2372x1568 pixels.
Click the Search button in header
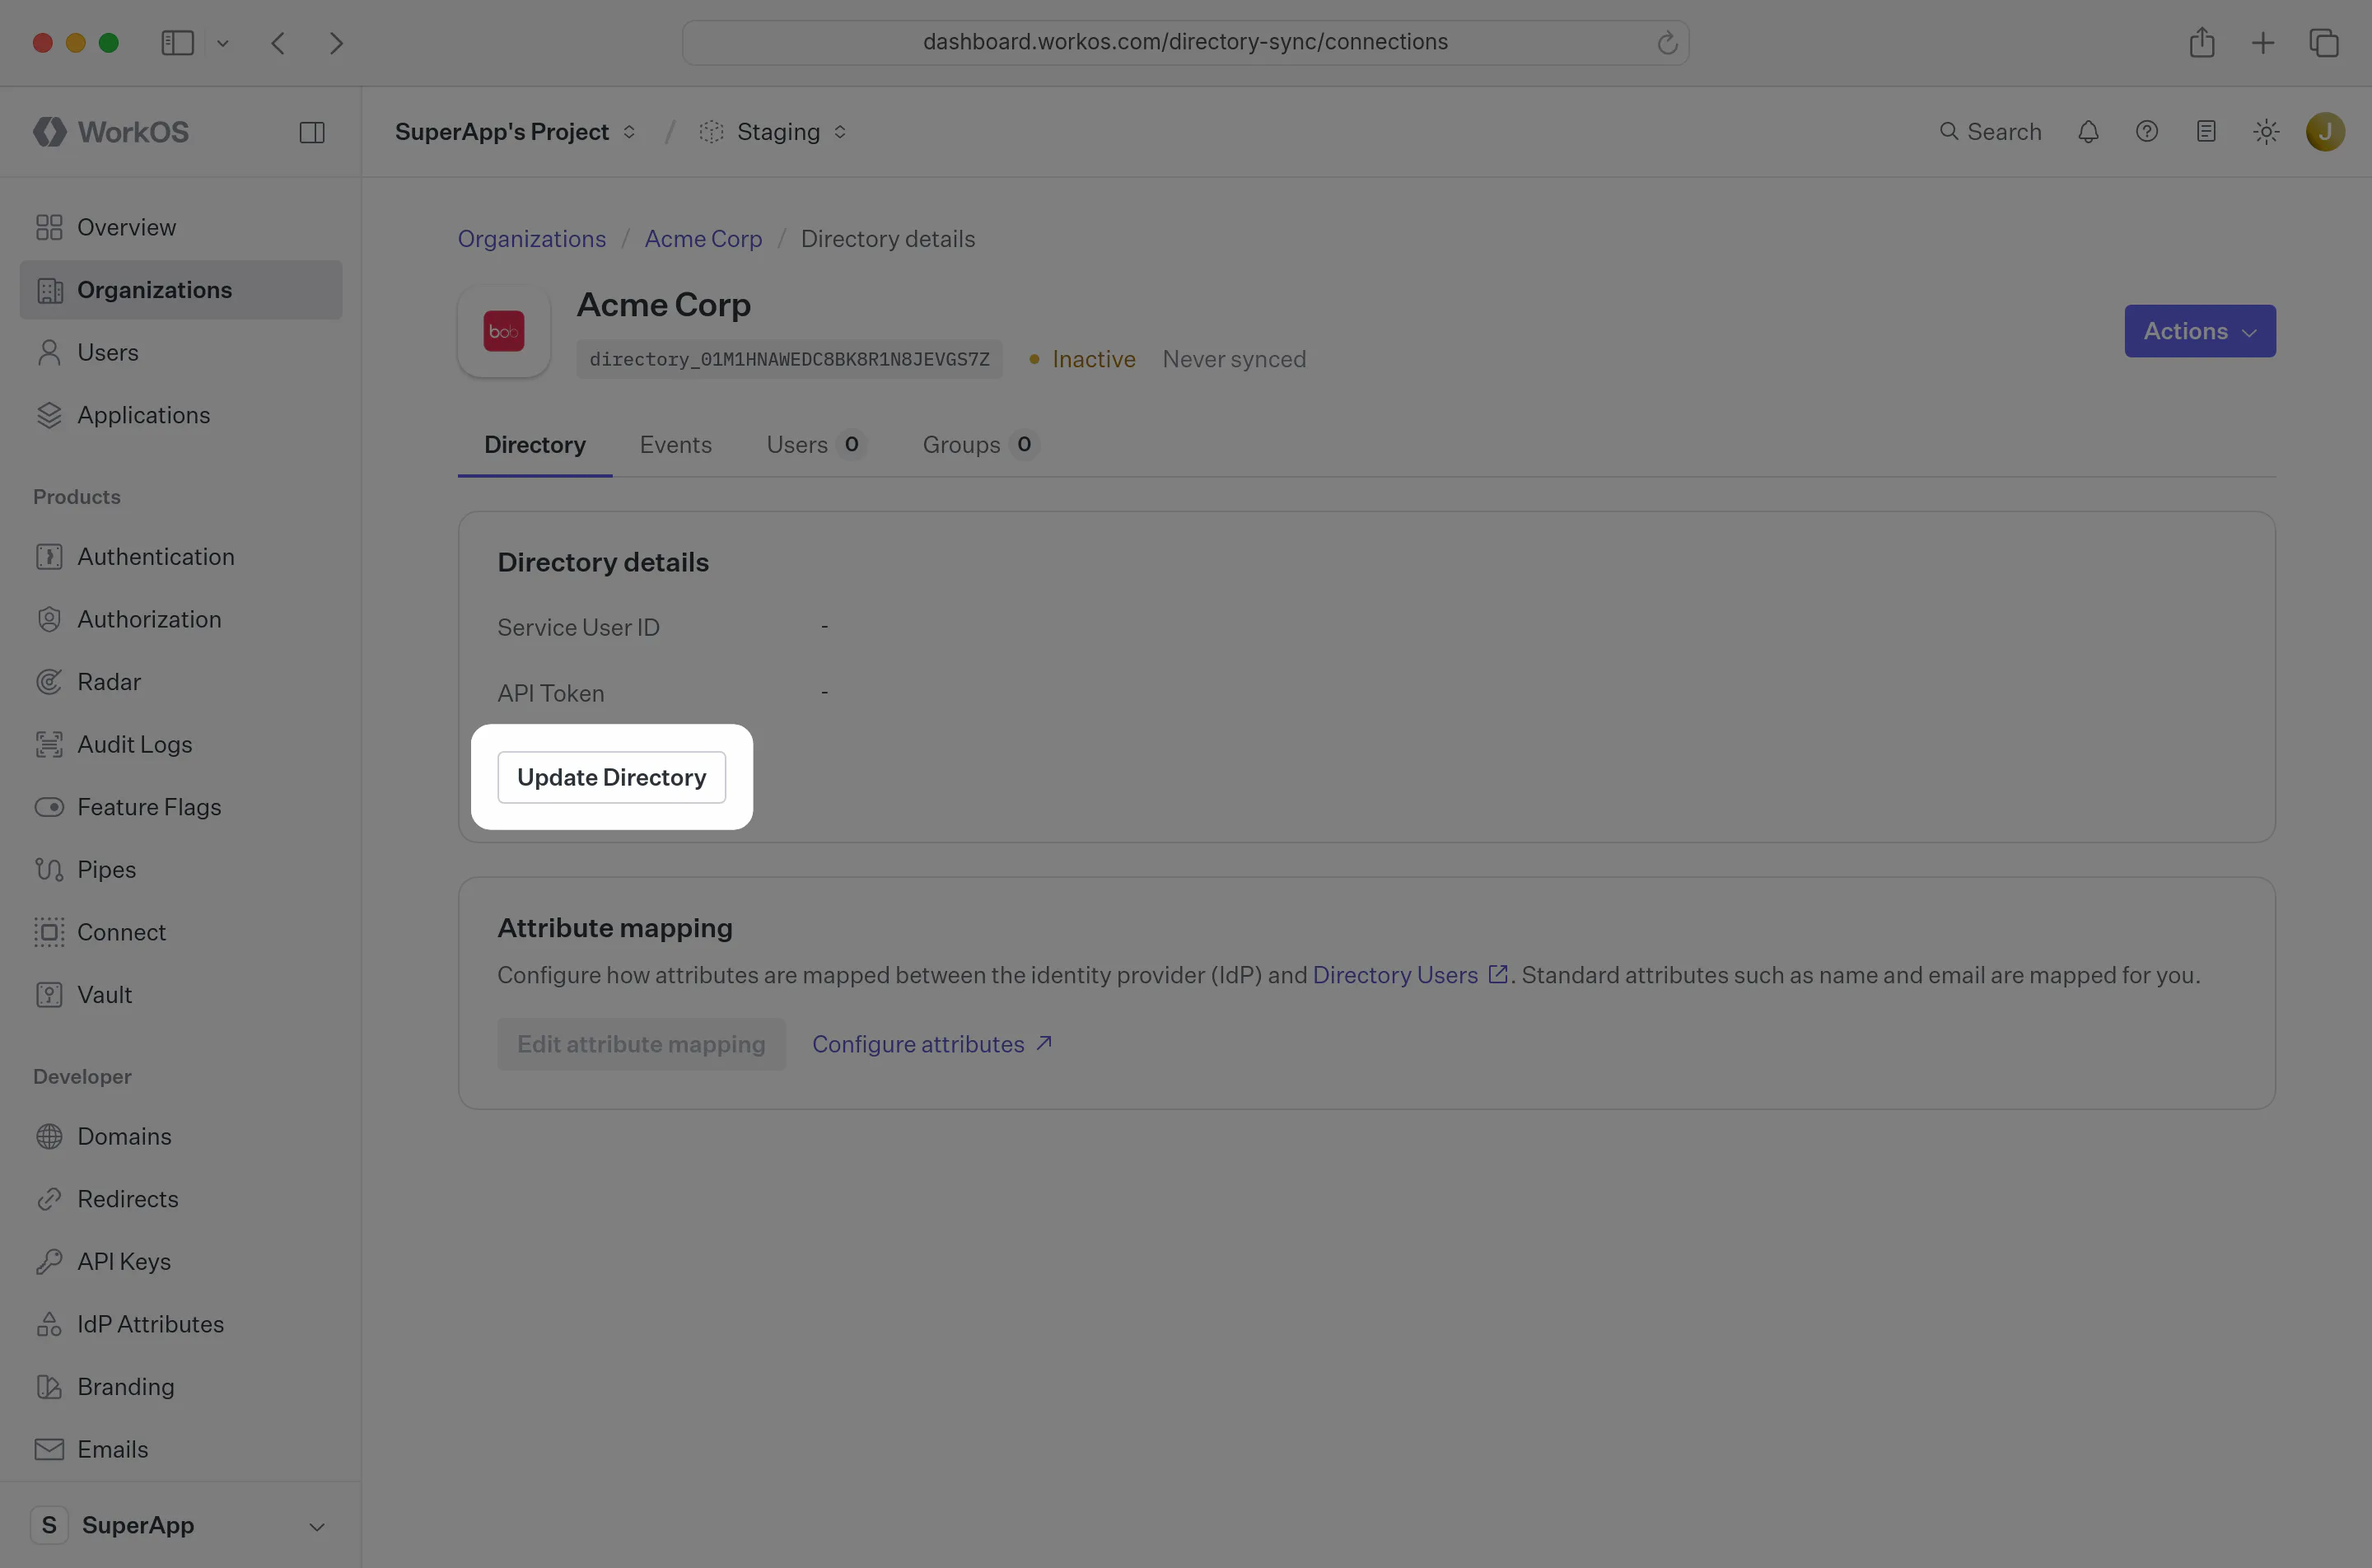1990,132
